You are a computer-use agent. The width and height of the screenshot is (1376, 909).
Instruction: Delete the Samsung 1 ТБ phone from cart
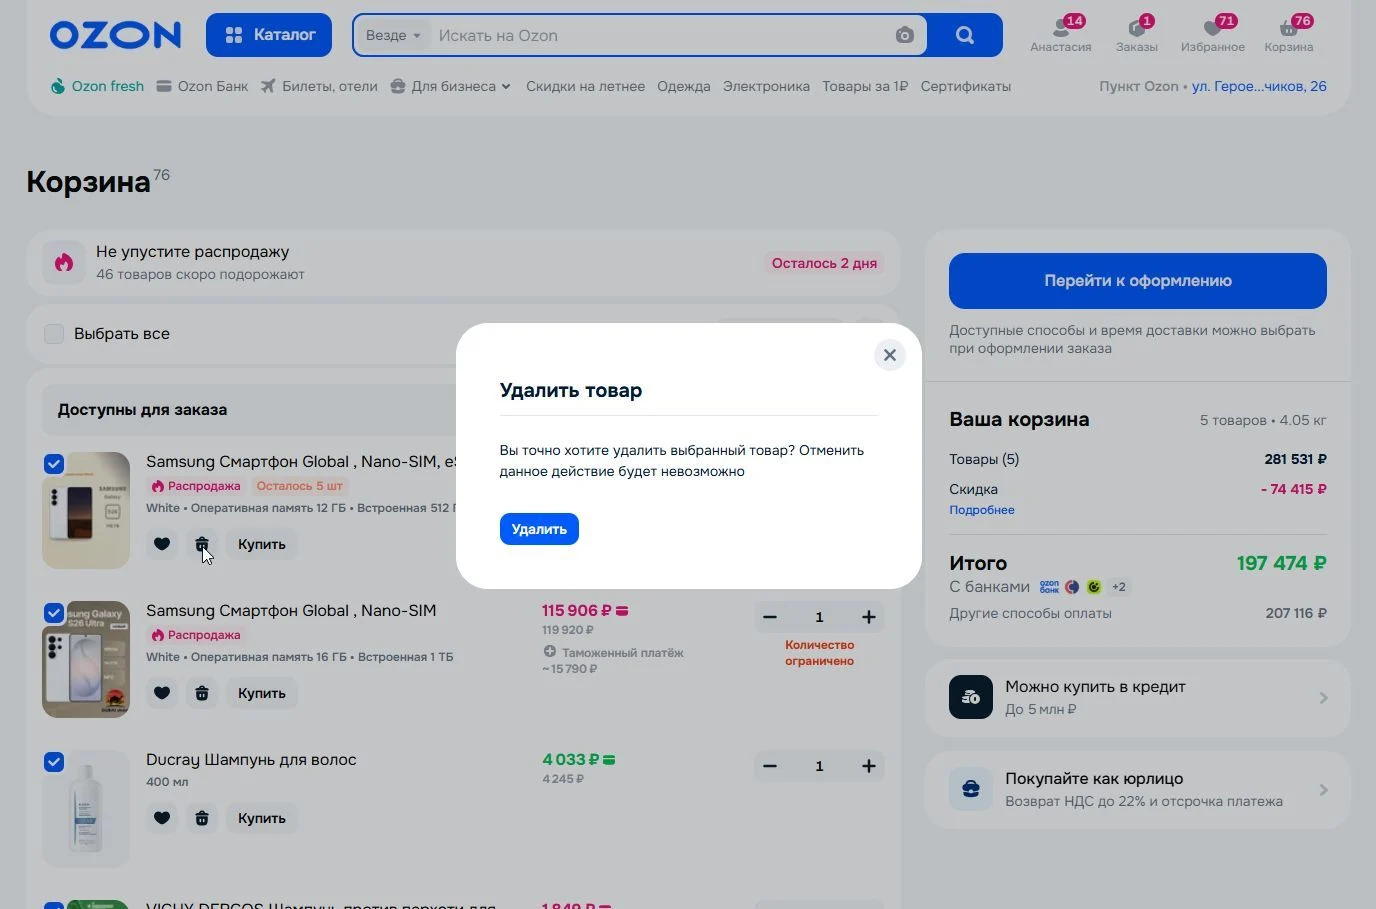(202, 693)
